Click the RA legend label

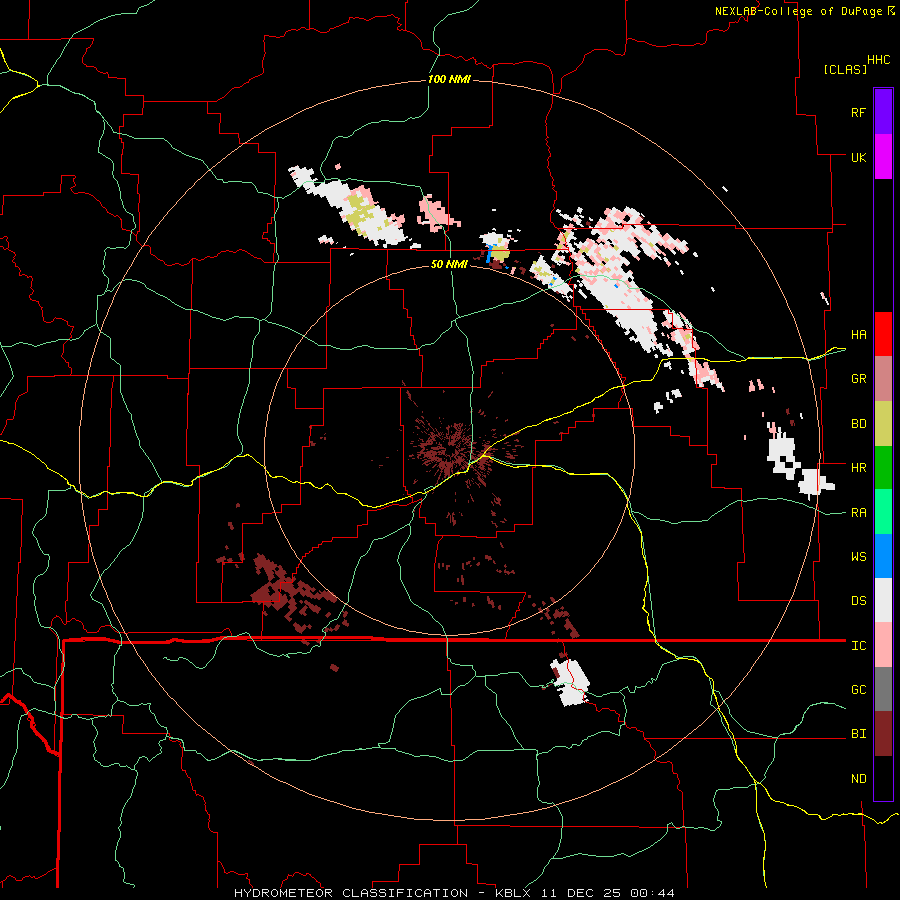pos(859,513)
